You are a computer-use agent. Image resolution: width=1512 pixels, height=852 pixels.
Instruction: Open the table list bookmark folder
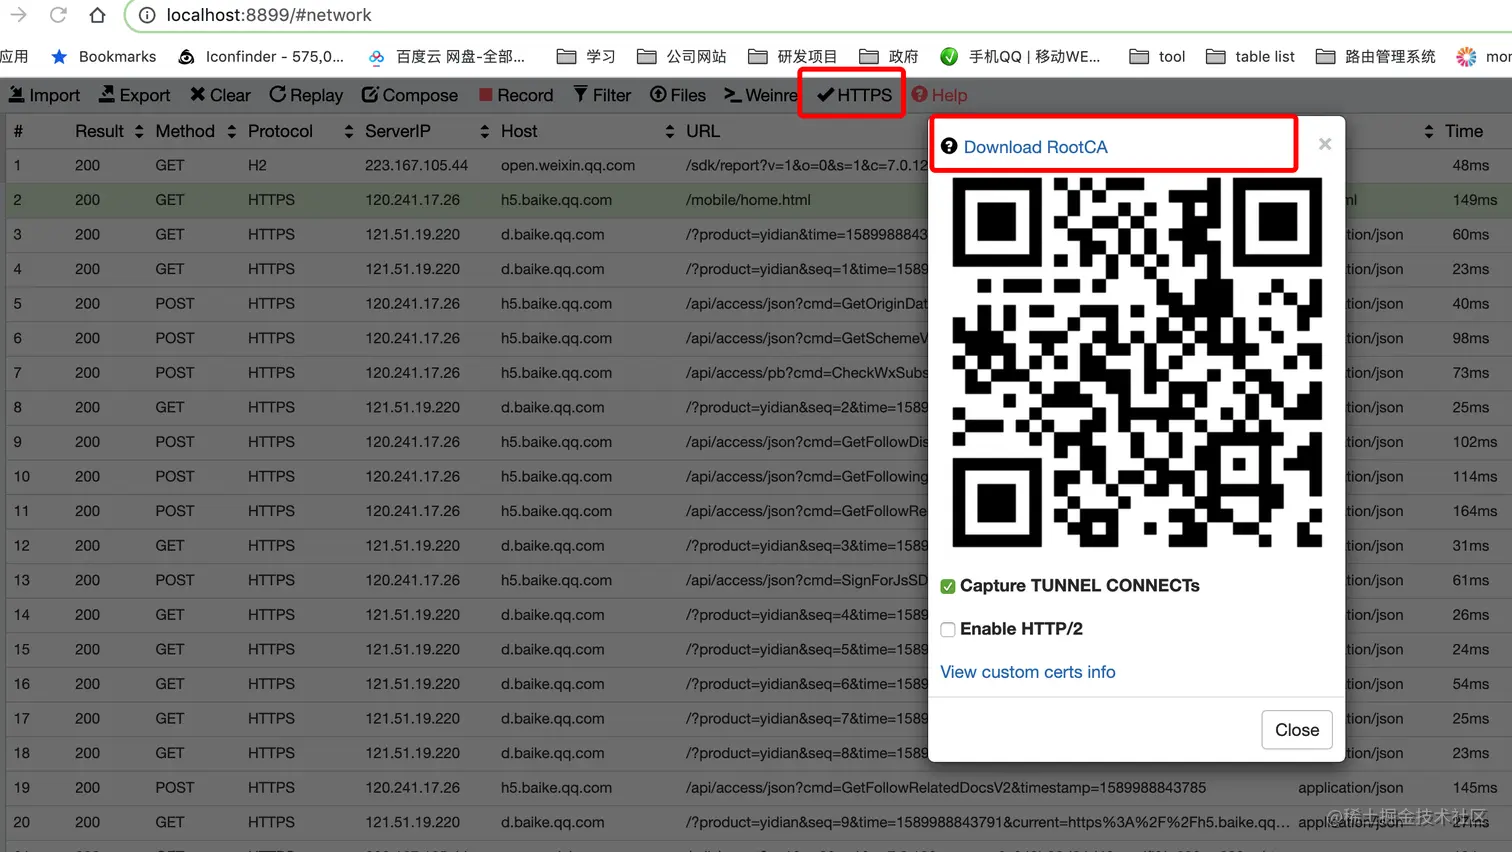[x=1250, y=57]
